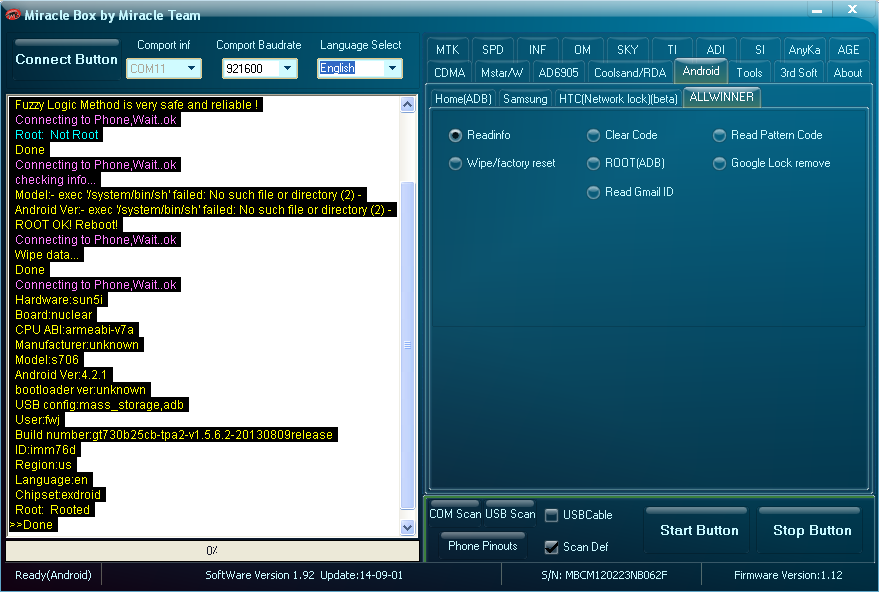Image resolution: width=879 pixels, height=592 pixels.
Task: Open Phone Pinouts
Action: pyautogui.click(x=483, y=545)
